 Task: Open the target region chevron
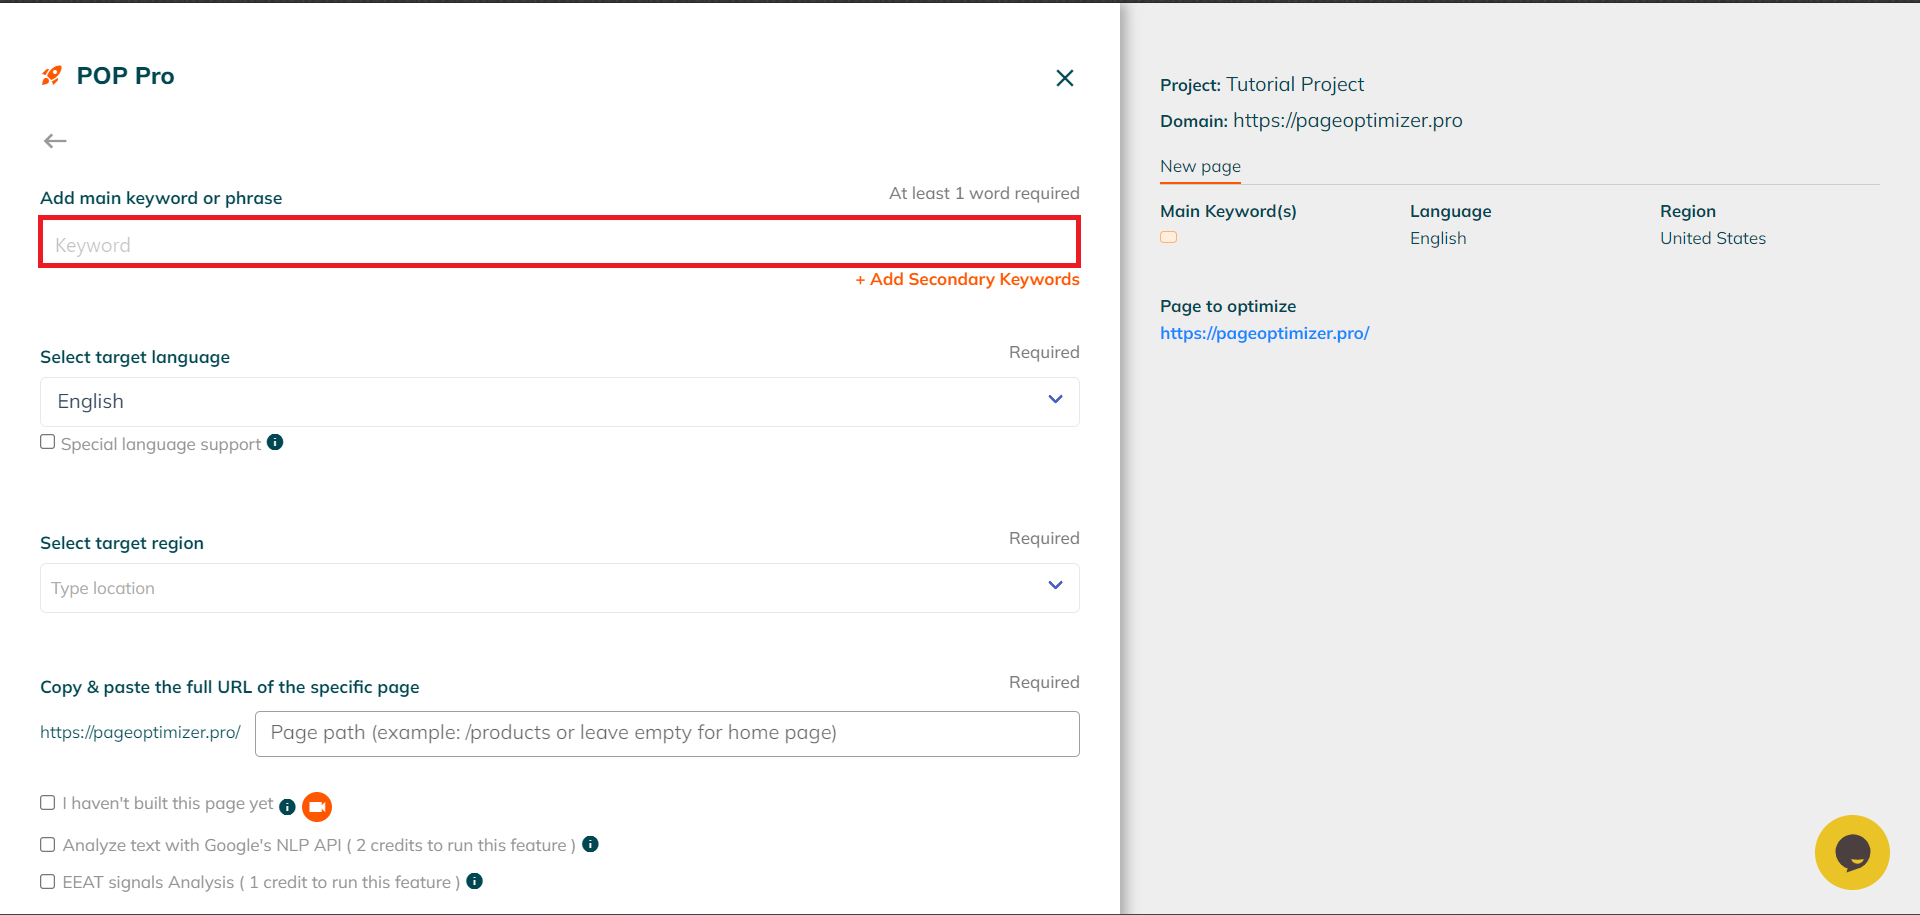point(1055,585)
